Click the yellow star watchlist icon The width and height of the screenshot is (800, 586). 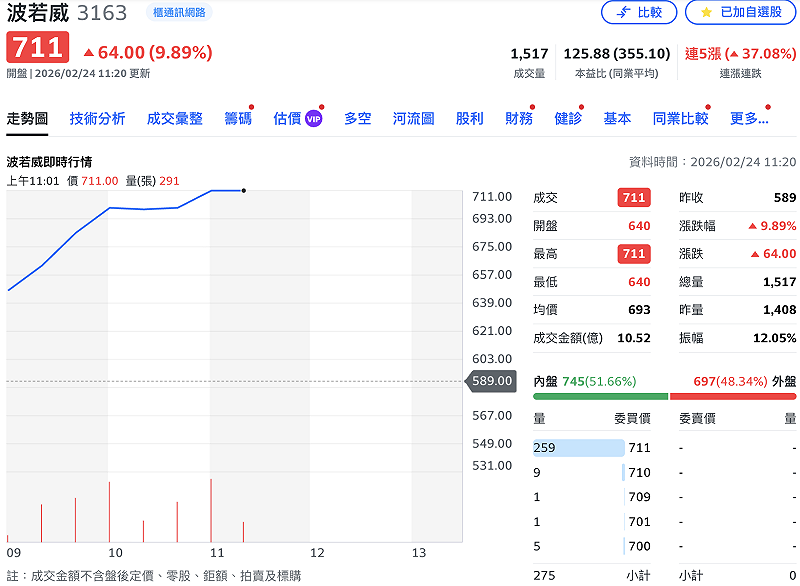(x=706, y=12)
